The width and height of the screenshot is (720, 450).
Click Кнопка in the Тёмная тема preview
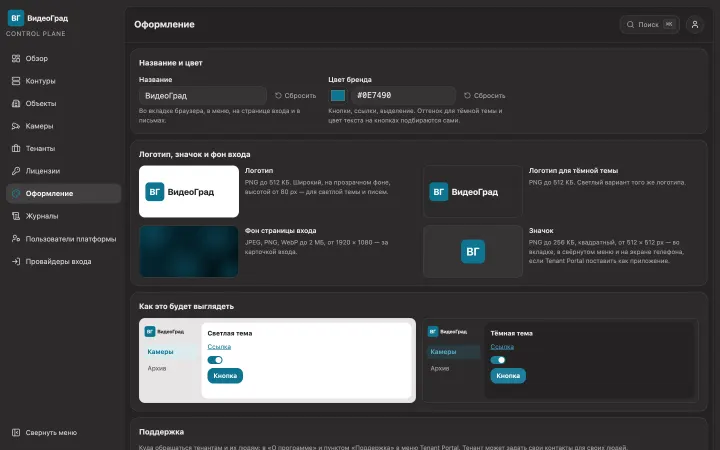coord(508,376)
